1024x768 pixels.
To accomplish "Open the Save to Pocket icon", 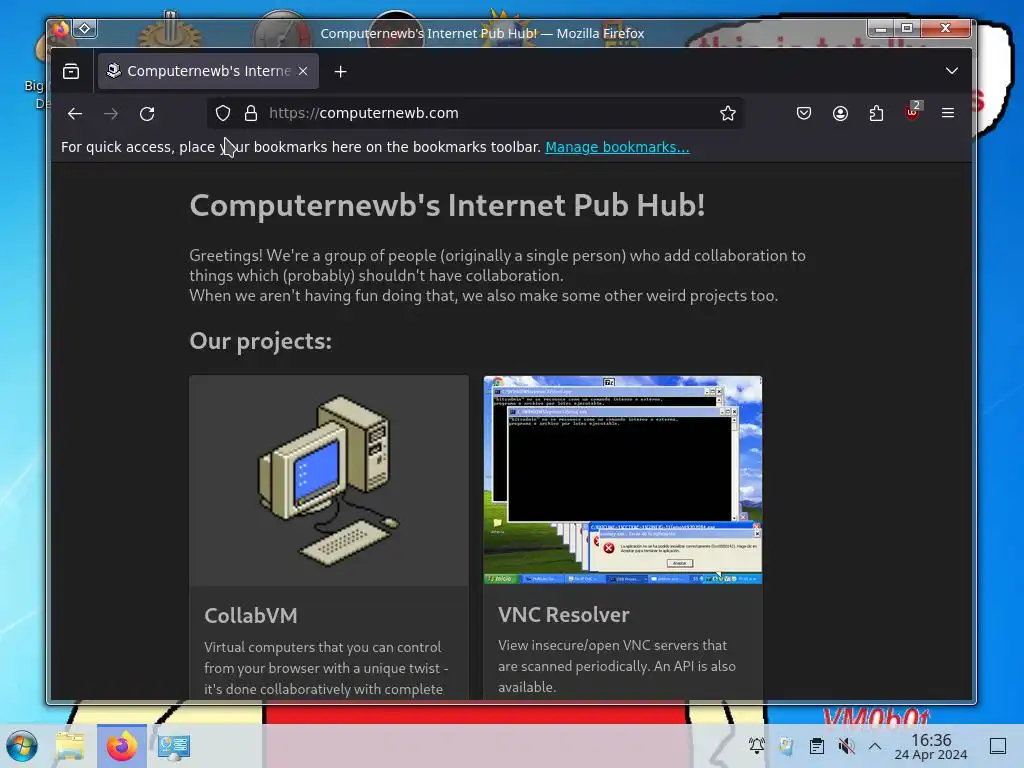I will pyautogui.click(x=804, y=113).
